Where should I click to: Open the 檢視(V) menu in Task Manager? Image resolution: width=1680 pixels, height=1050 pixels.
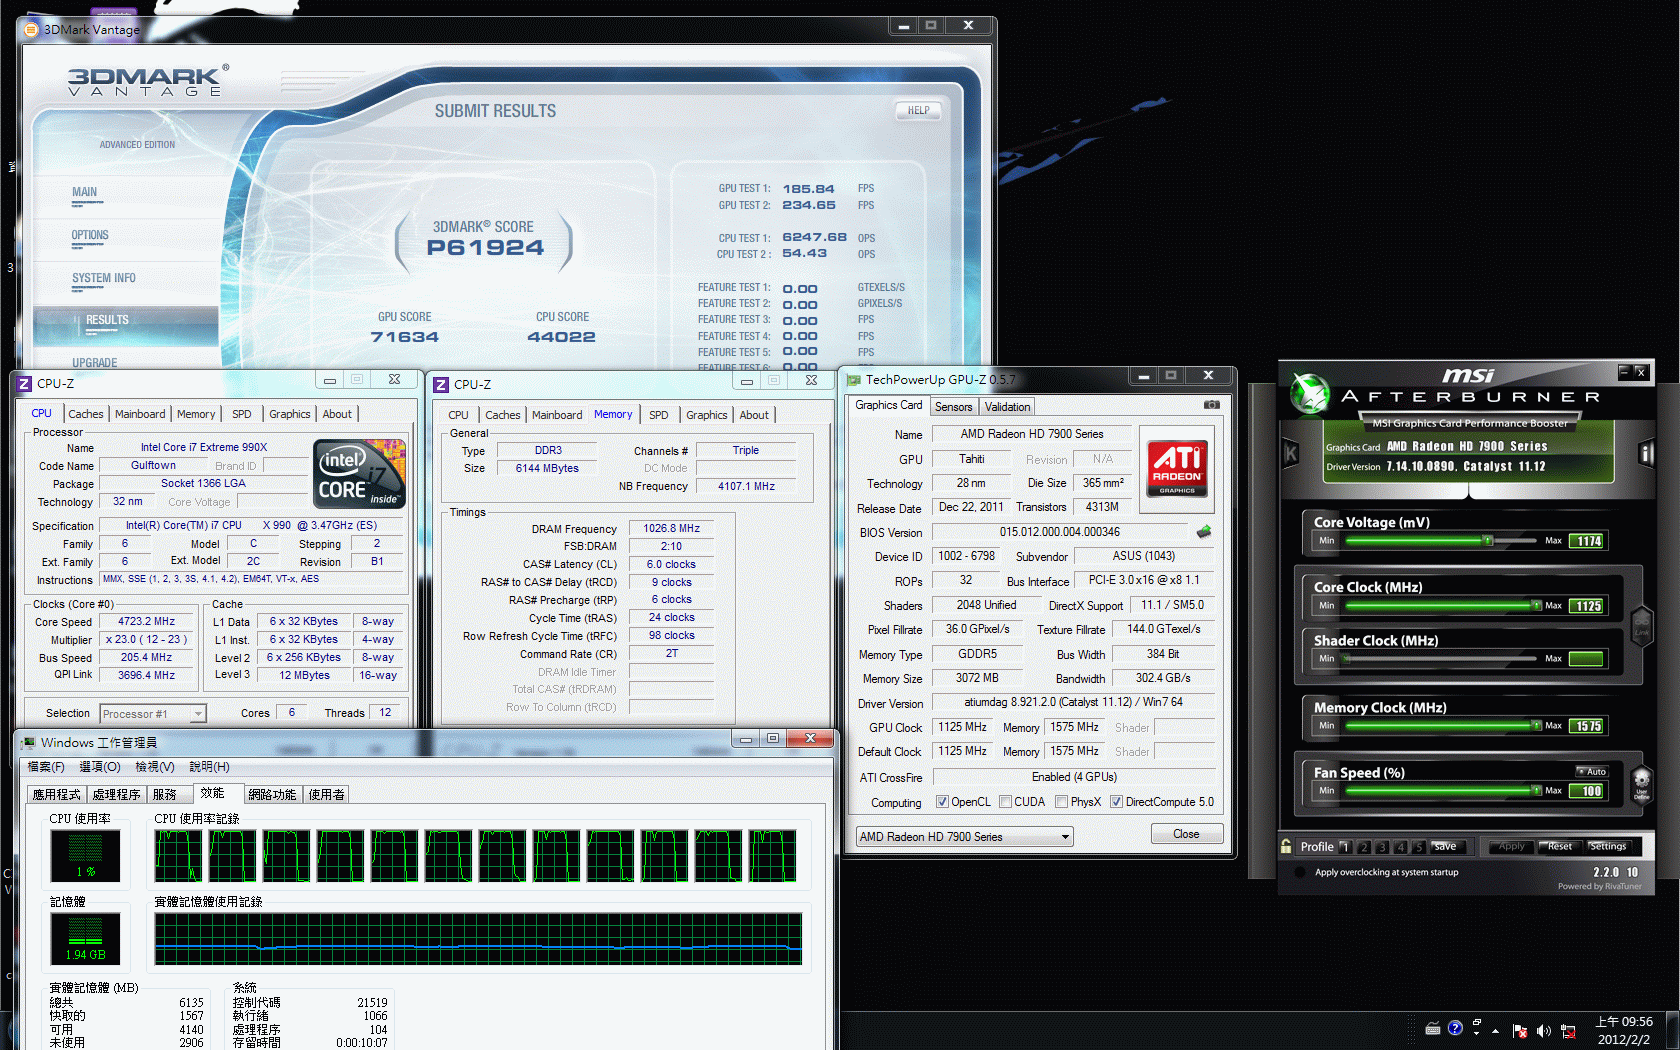click(155, 767)
